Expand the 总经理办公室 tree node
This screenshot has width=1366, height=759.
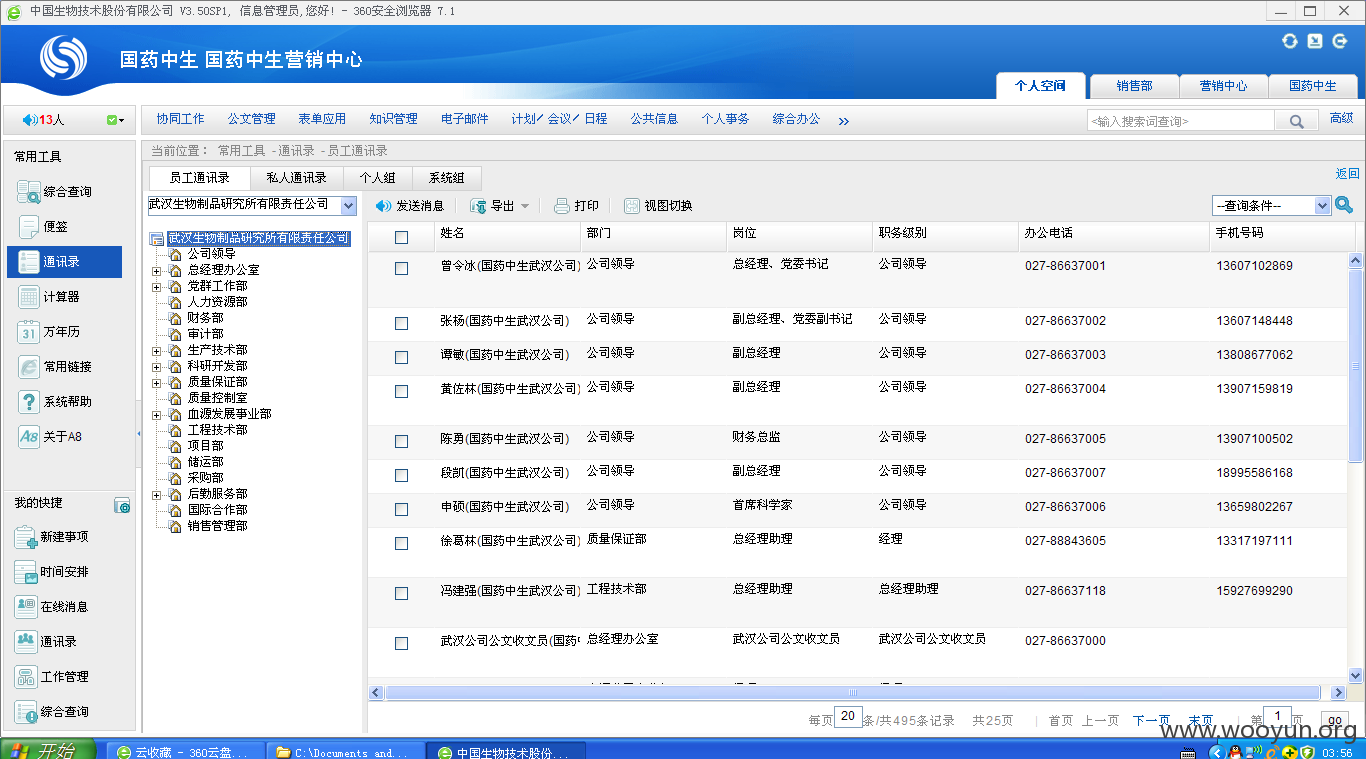(156, 270)
